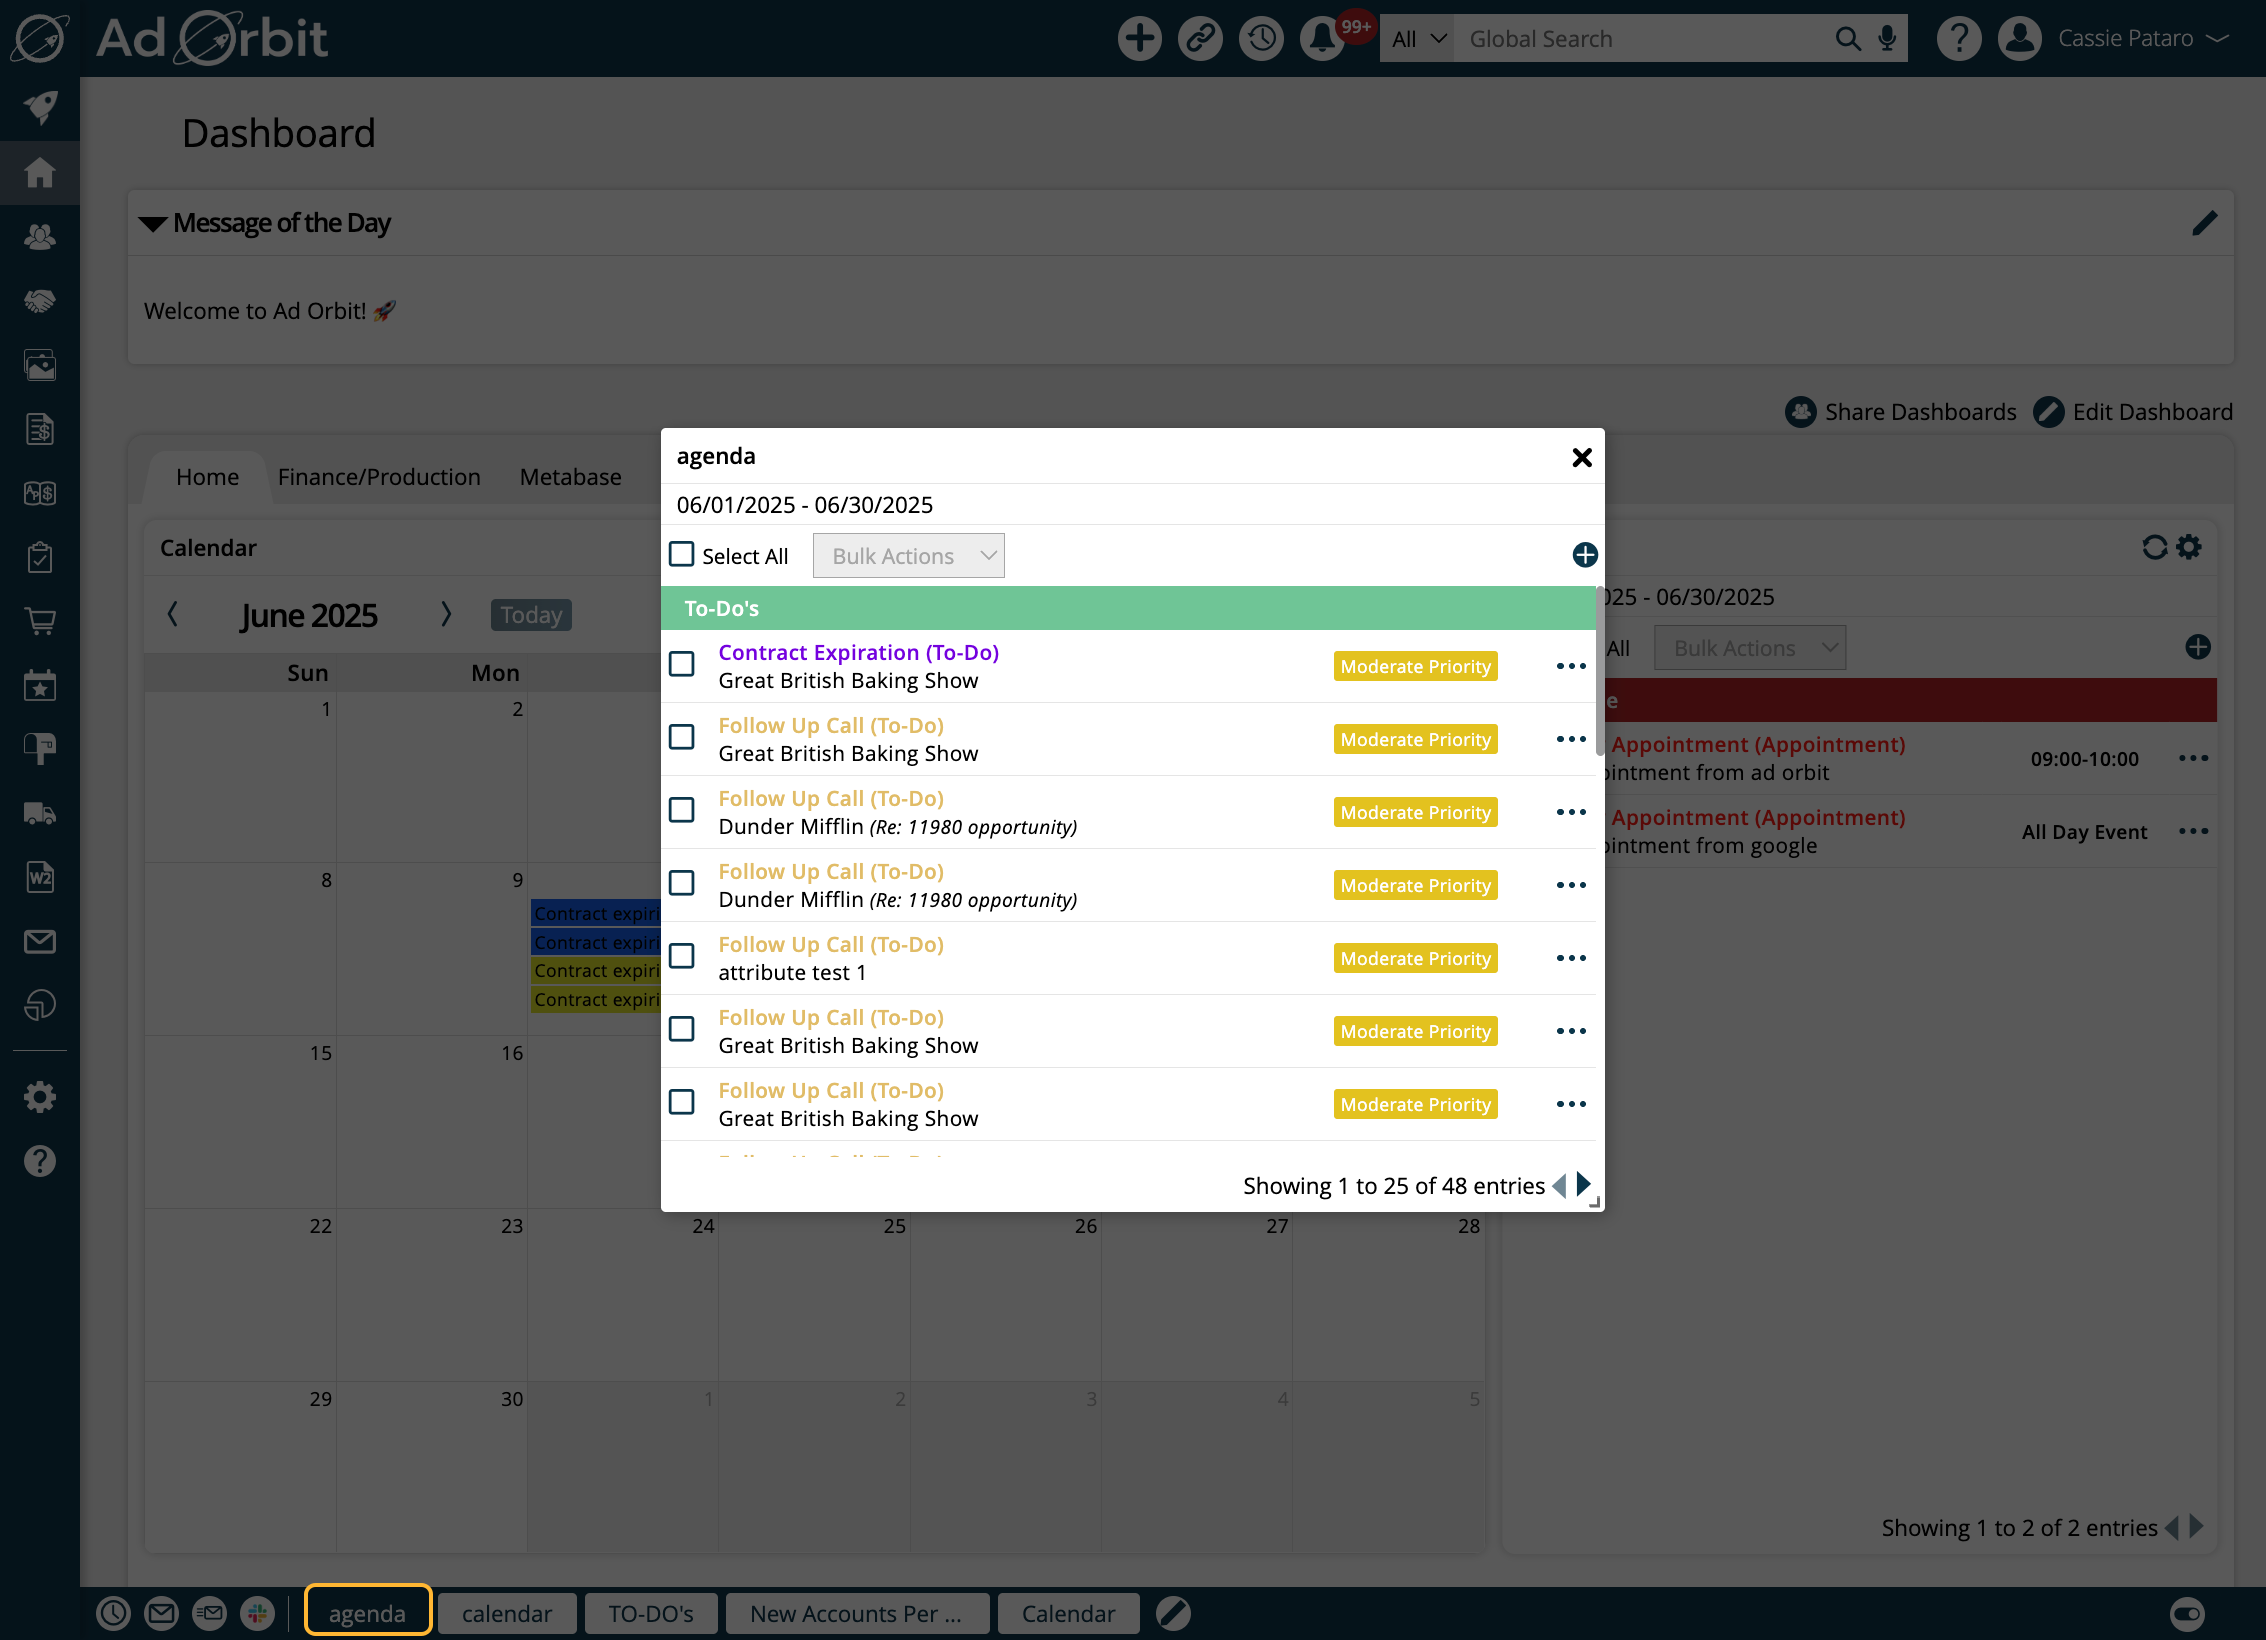
Task: Select the New Accounts Per tab in bottom bar
Action: coord(856,1613)
